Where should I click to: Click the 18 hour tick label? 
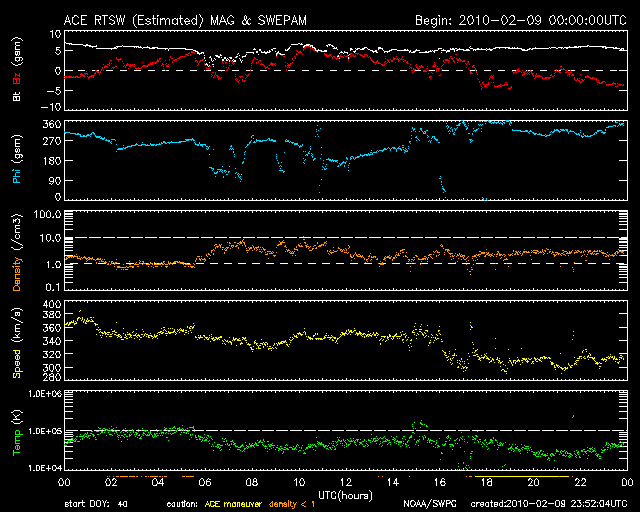pos(486,482)
